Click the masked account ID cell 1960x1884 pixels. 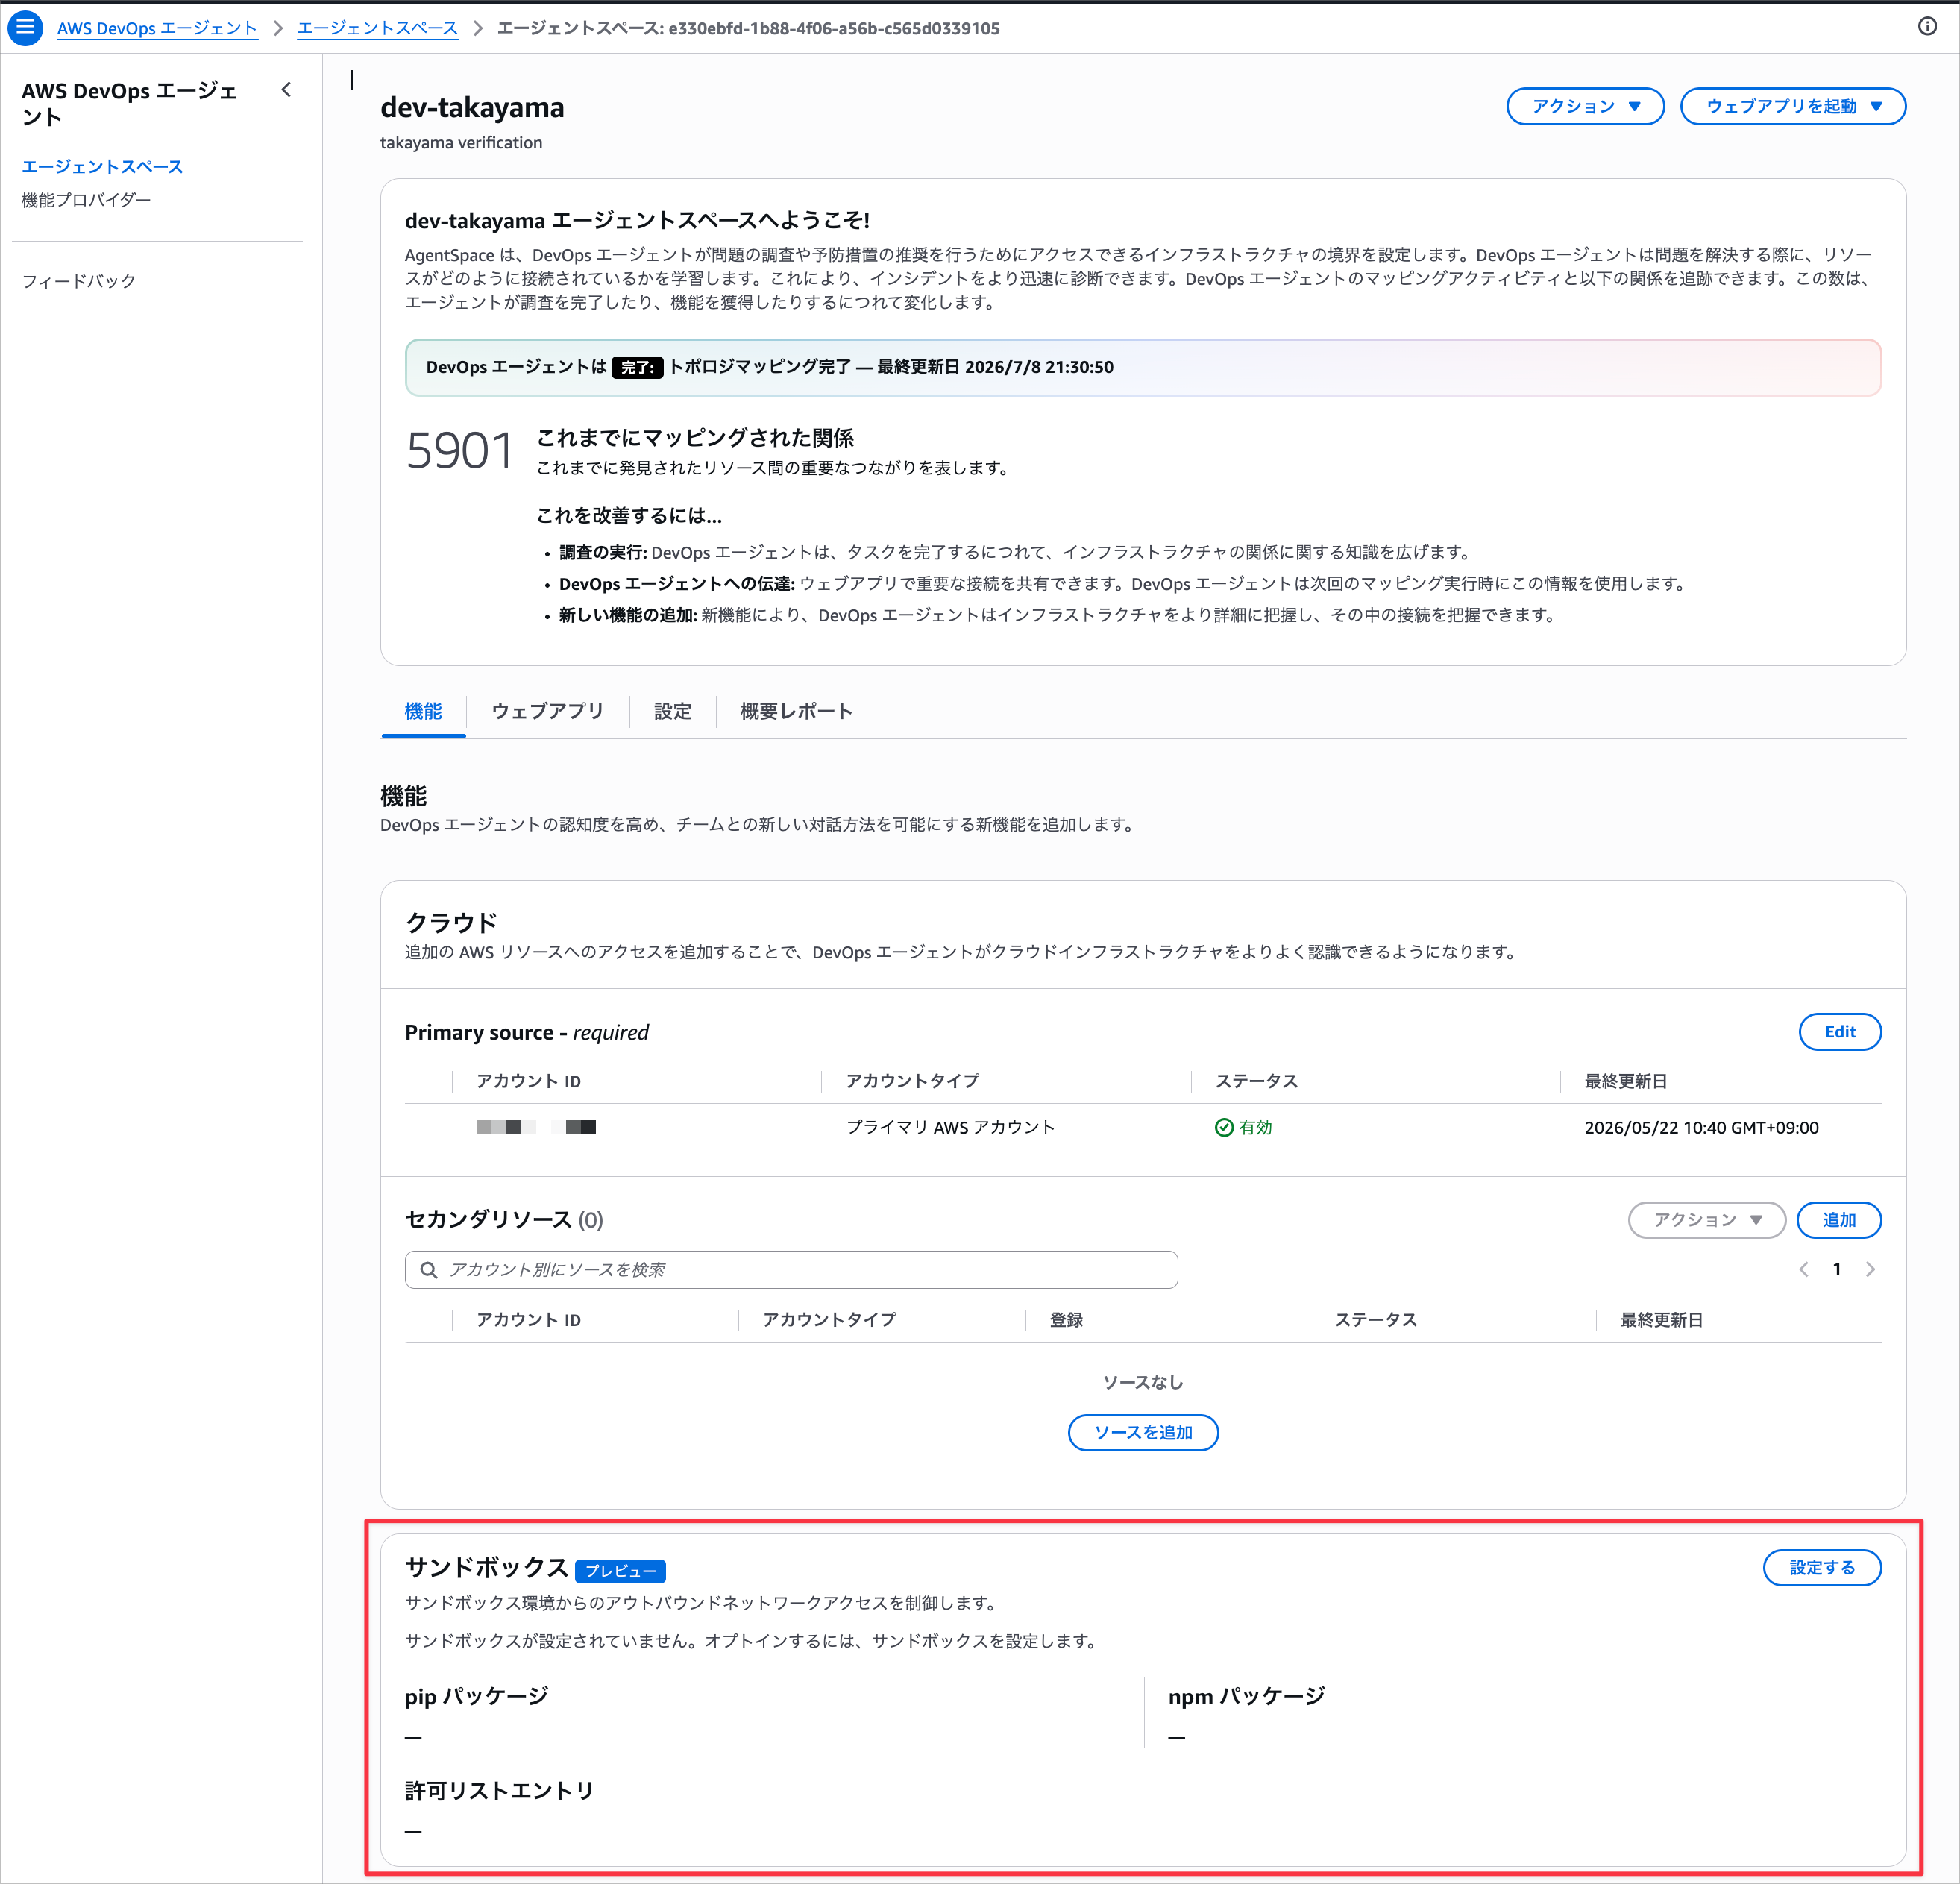pos(536,1128)
